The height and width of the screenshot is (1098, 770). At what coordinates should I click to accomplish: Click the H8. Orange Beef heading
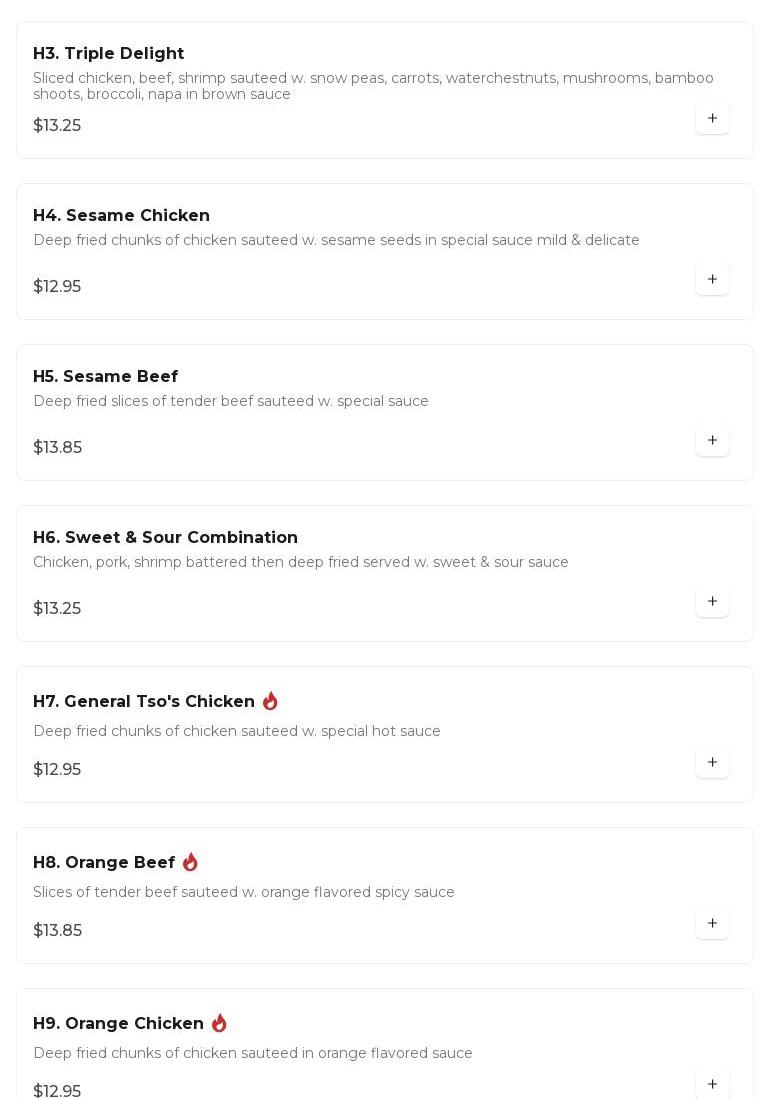click(x=104, y=863)
